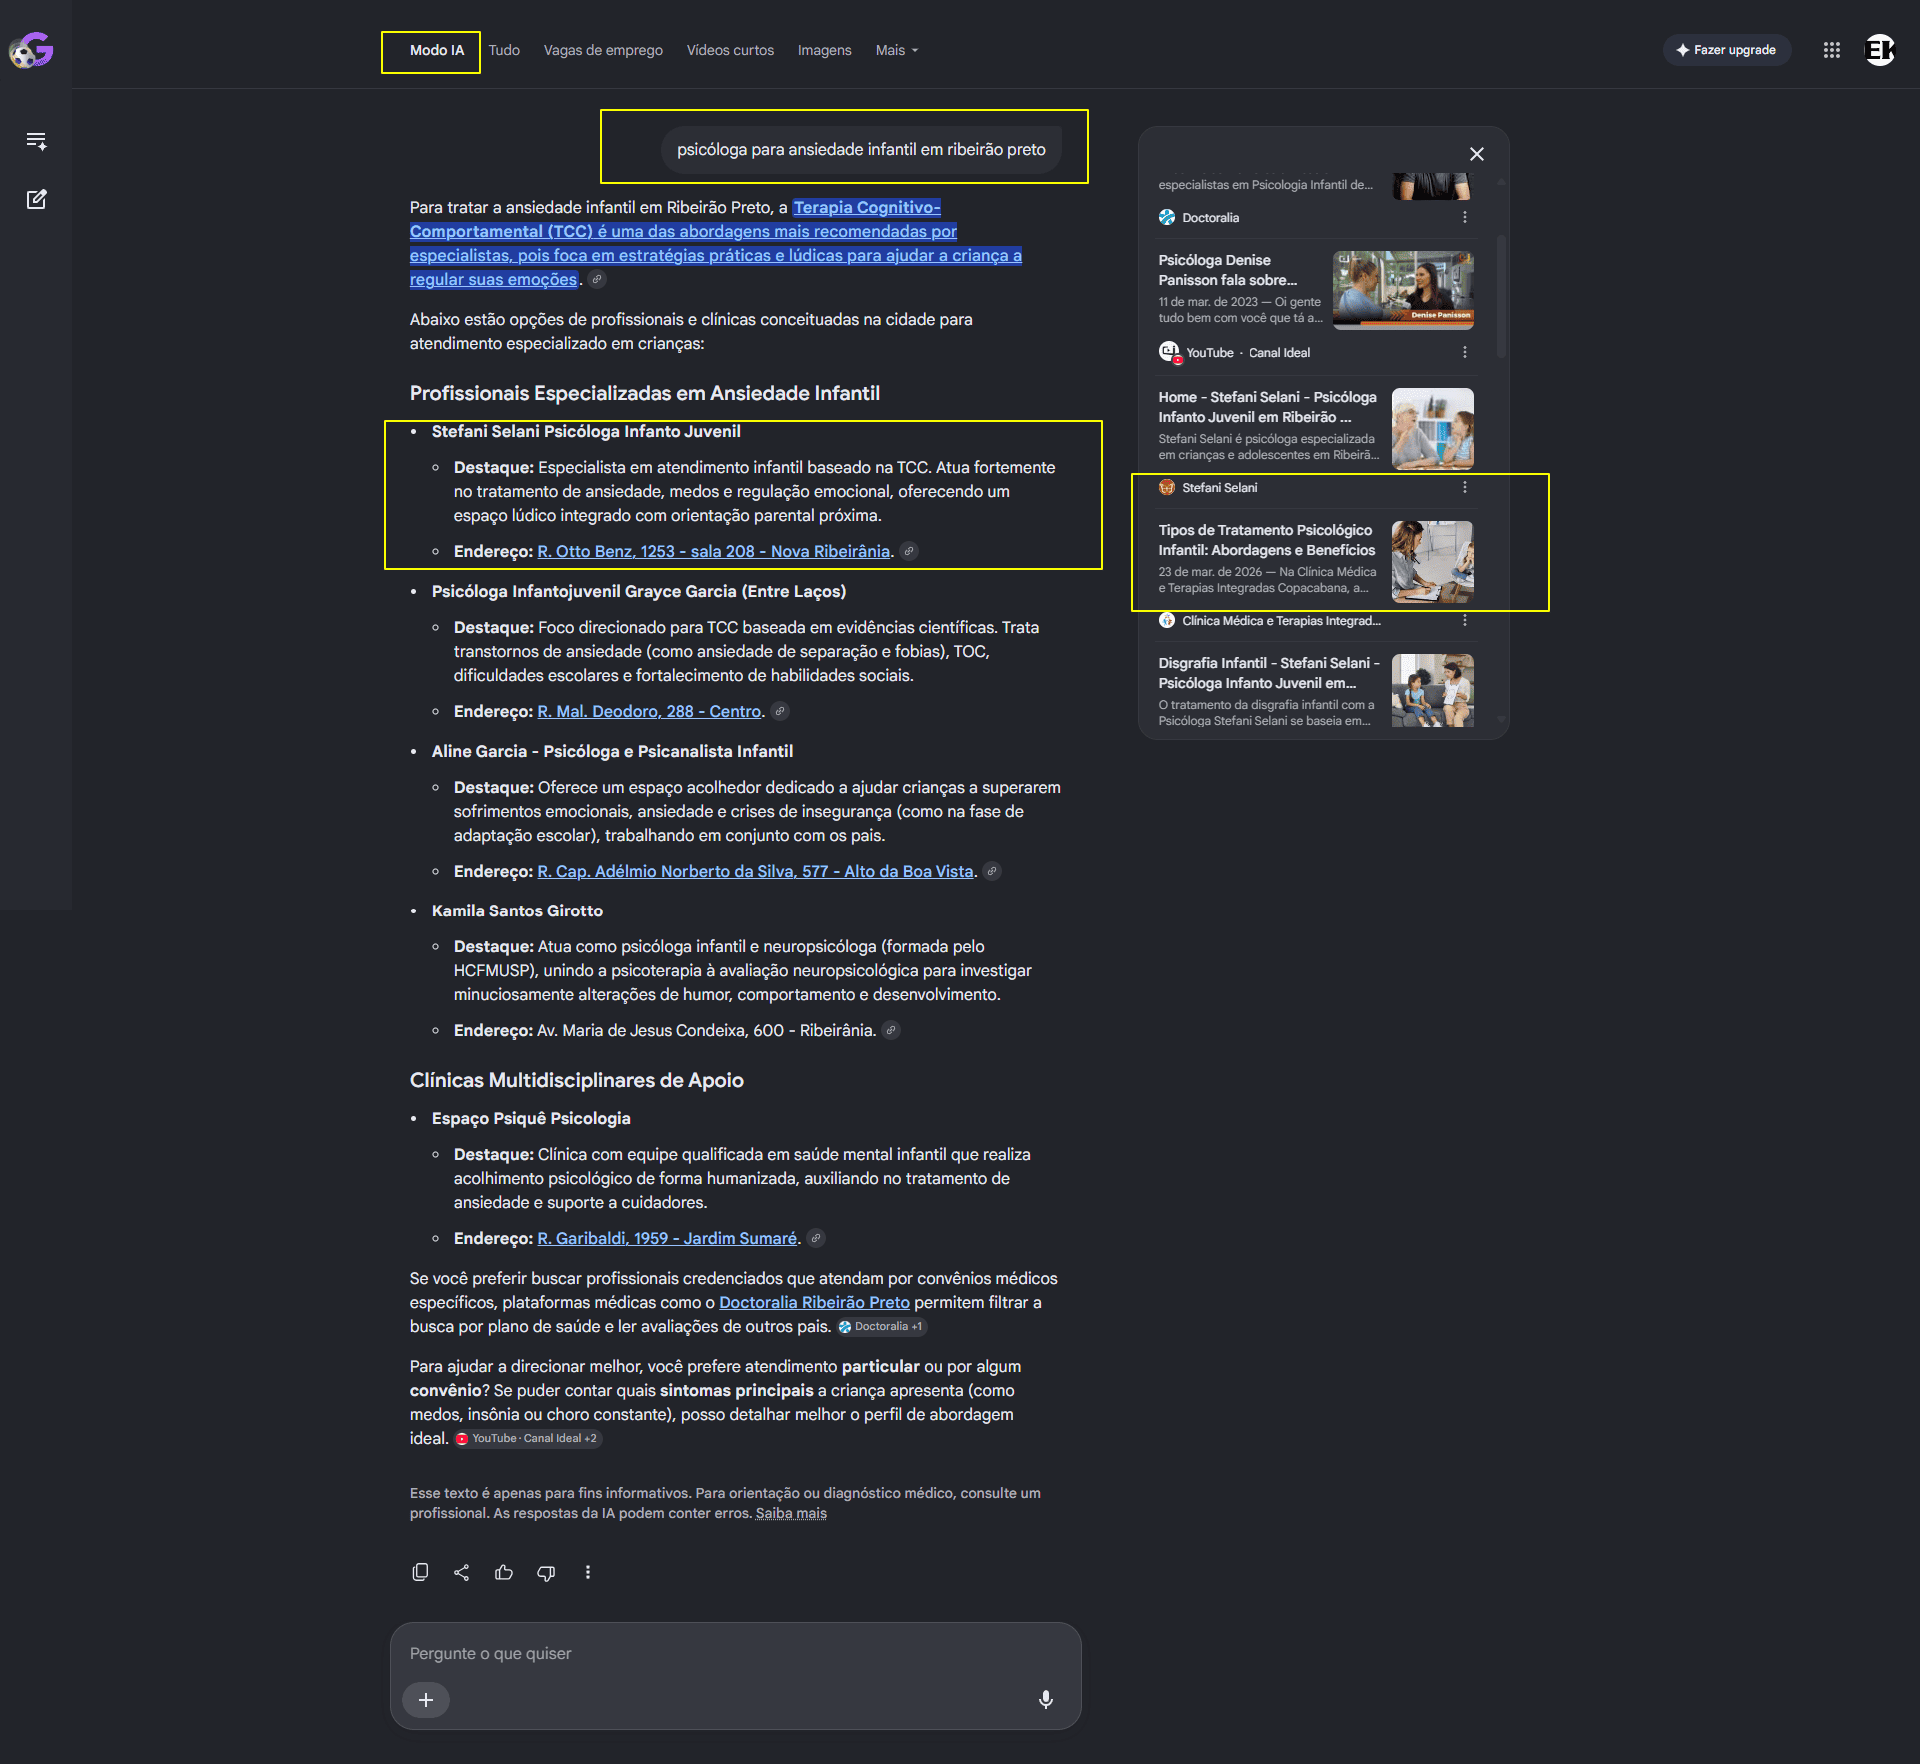
Task: Close the sources side panel
Action: tap(1477, 154)
